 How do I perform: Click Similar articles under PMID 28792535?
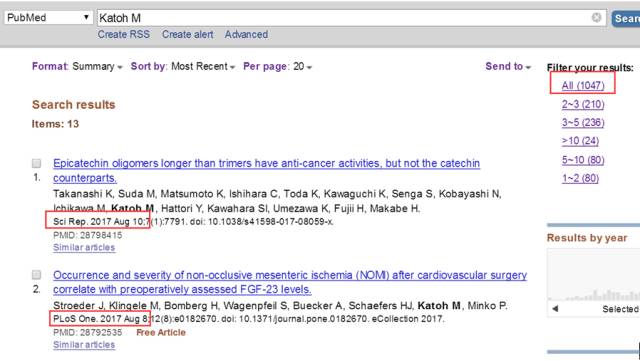84,345
